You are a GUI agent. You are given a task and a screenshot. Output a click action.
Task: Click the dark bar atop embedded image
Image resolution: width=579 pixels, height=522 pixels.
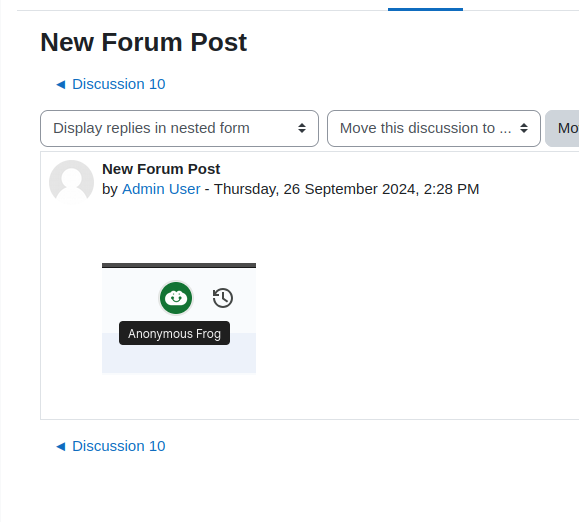tap(179, 265)
